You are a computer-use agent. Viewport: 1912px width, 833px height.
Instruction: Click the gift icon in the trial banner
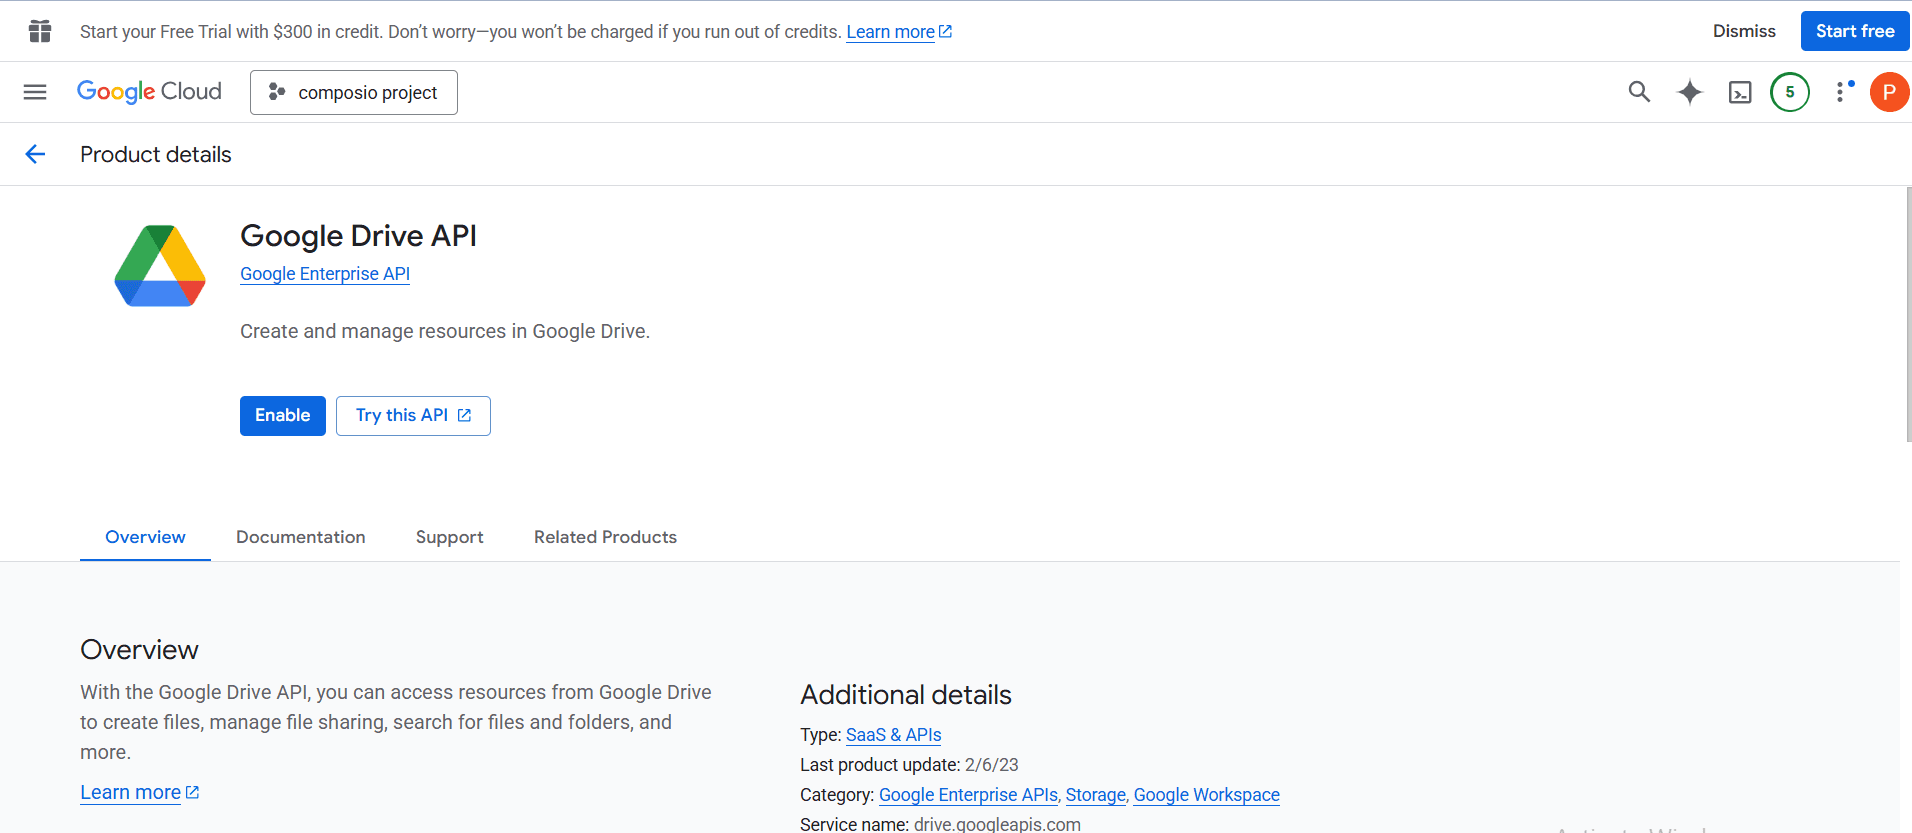[40, 31]
